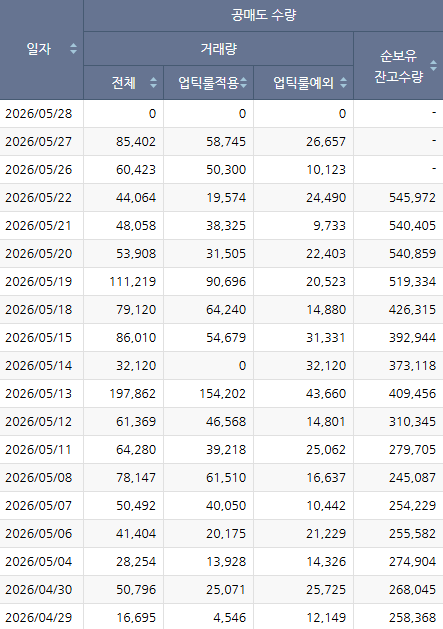The image size is (443, 629).
Task: Click the 순보유 잔고수량 header label
Action: tap(398, 66)
